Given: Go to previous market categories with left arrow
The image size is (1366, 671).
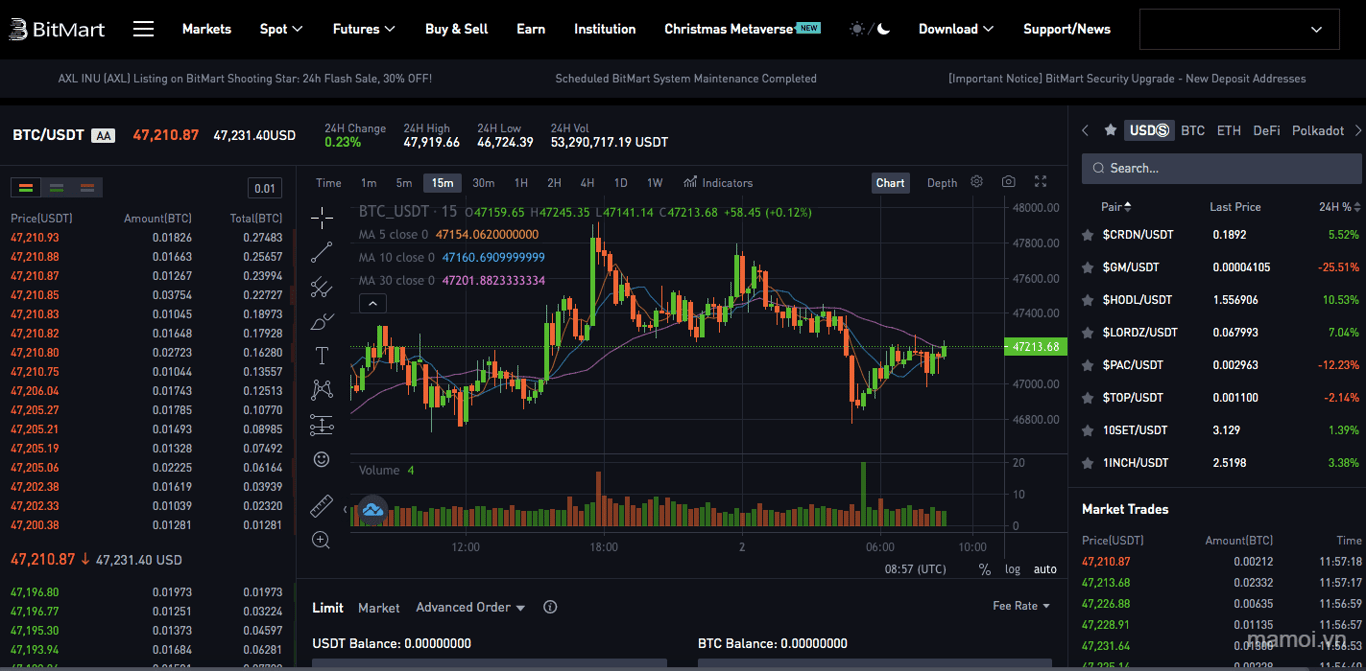Looking at the screenshot, I should pos(1085,131).
